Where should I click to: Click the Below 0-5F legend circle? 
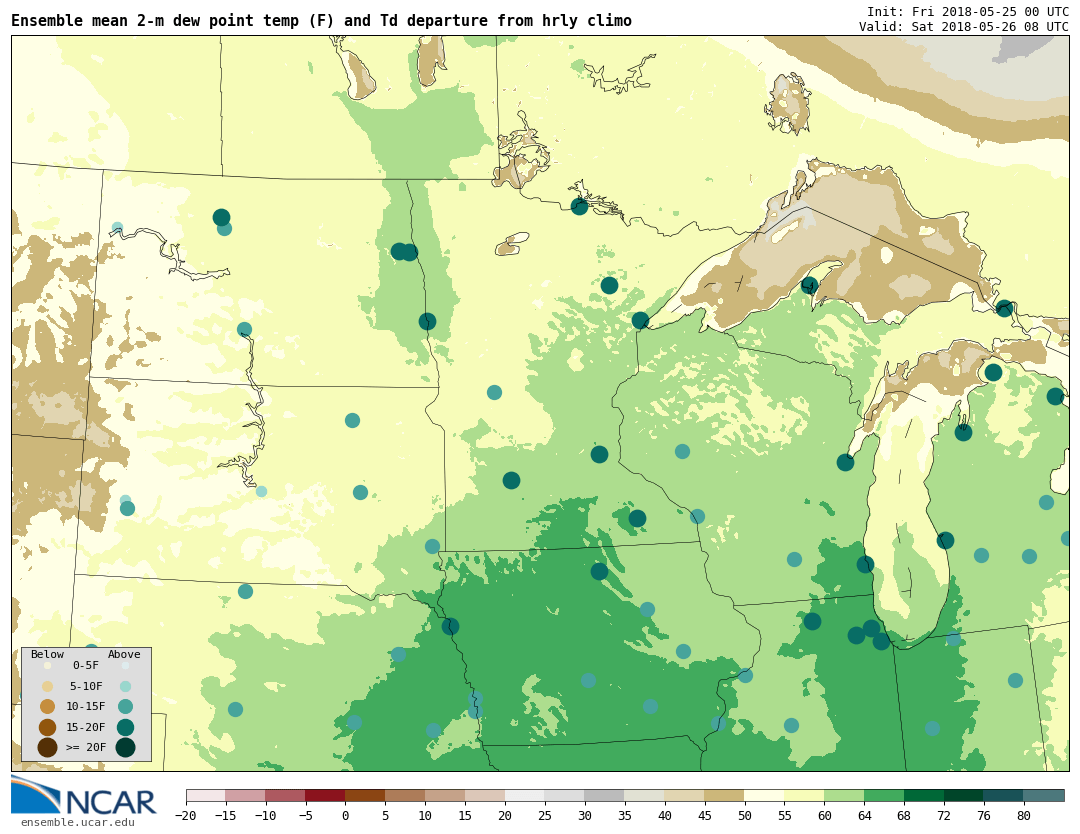click(x=47, y=665)
